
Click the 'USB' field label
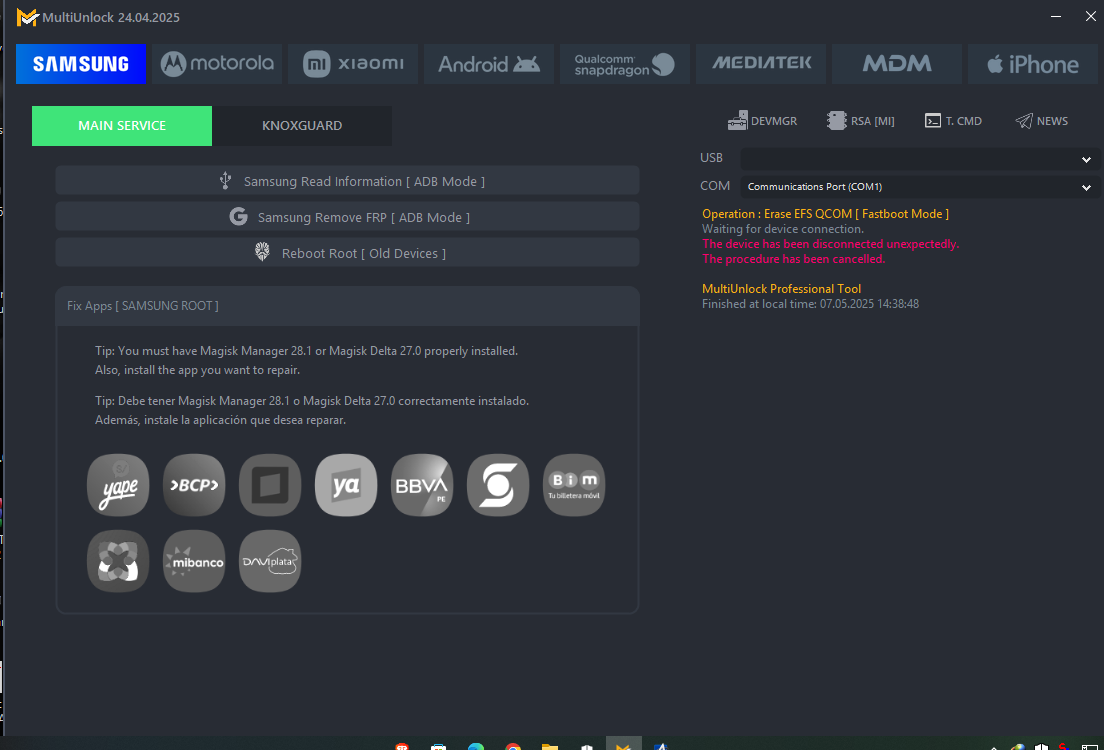tap(711, 158)
